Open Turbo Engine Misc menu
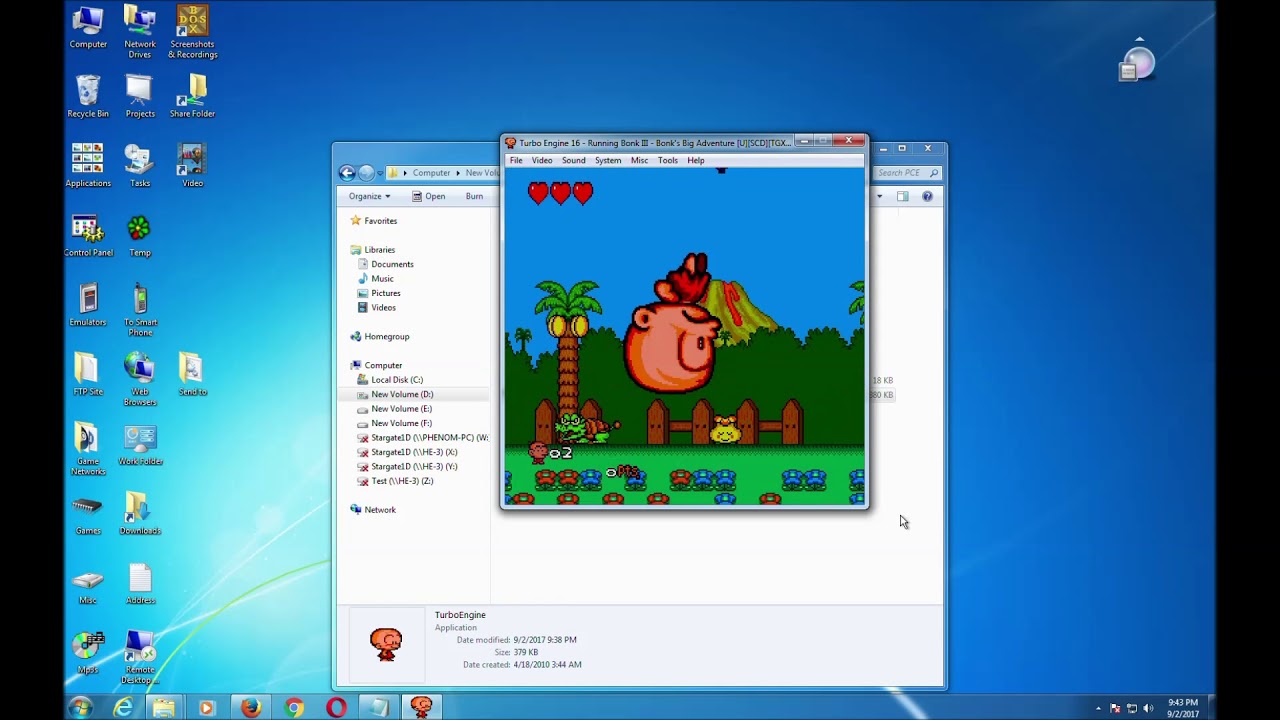This screenshot has height=720, width=1280. coord(639,160)
